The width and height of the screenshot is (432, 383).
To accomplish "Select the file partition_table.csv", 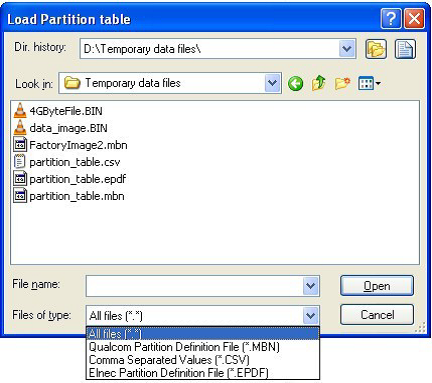I will [x=75, y=162].
